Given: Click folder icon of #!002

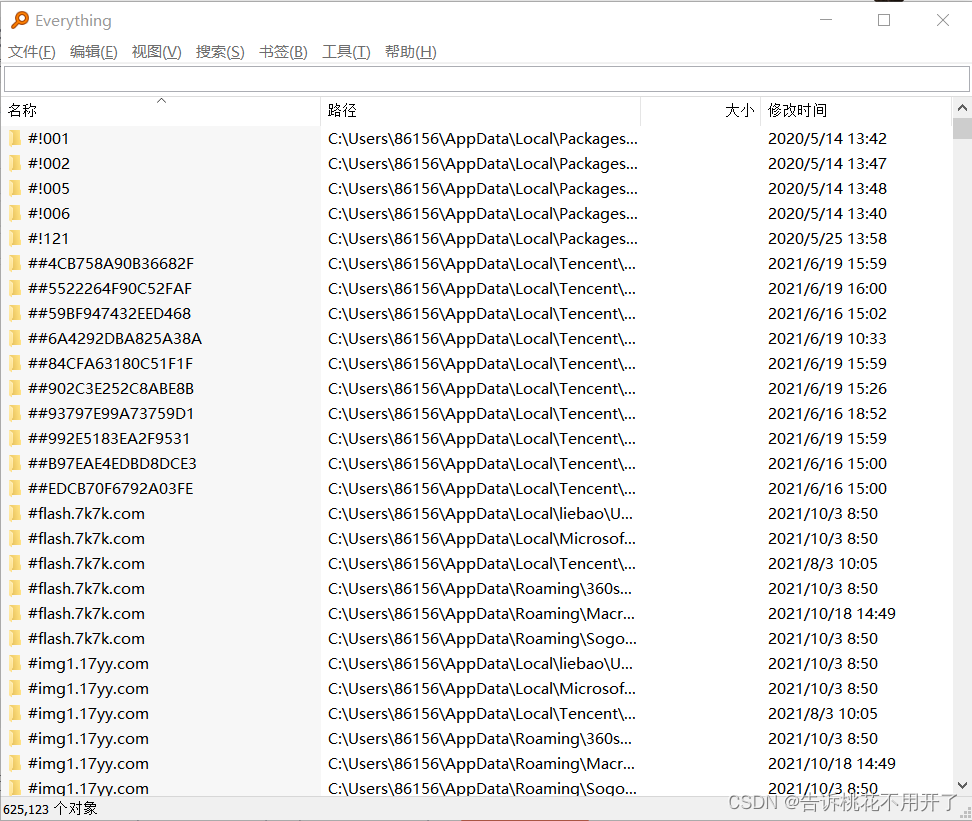Looking at the screenshot, I should pos(15,163).
